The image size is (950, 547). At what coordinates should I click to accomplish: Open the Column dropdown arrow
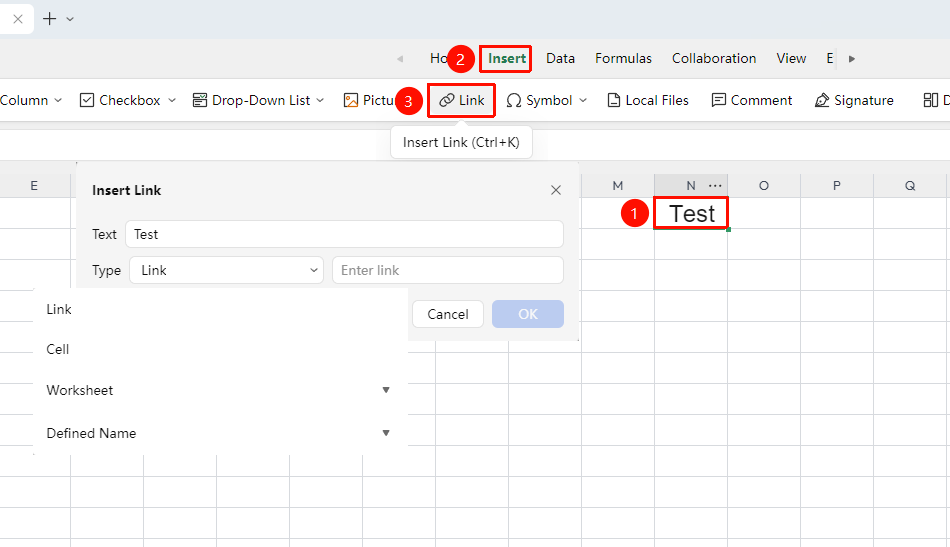coord(58,101)
